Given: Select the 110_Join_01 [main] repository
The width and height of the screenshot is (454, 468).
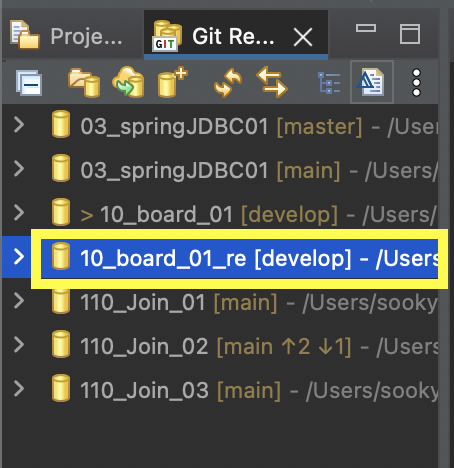Looking at the screenshot, I should (220, 301).
